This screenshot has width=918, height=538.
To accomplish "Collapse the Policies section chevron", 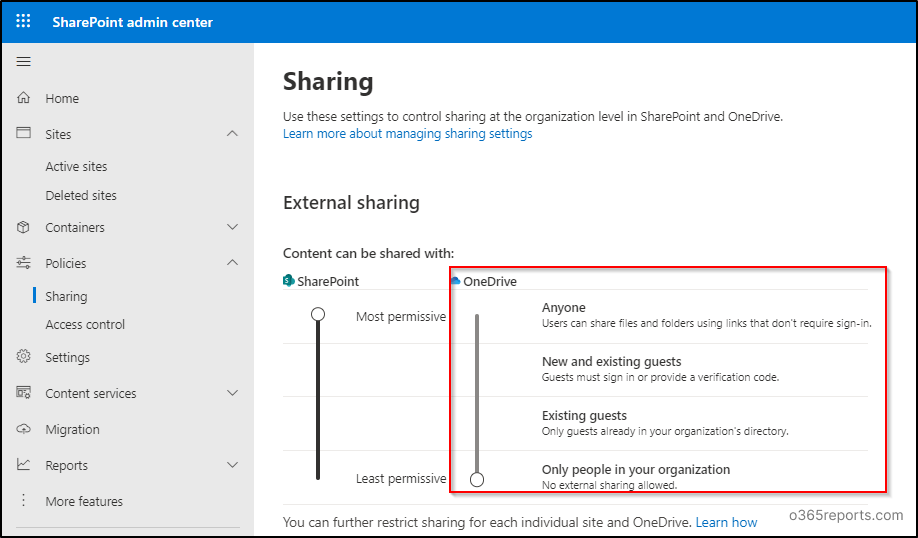I will (232, 263).
